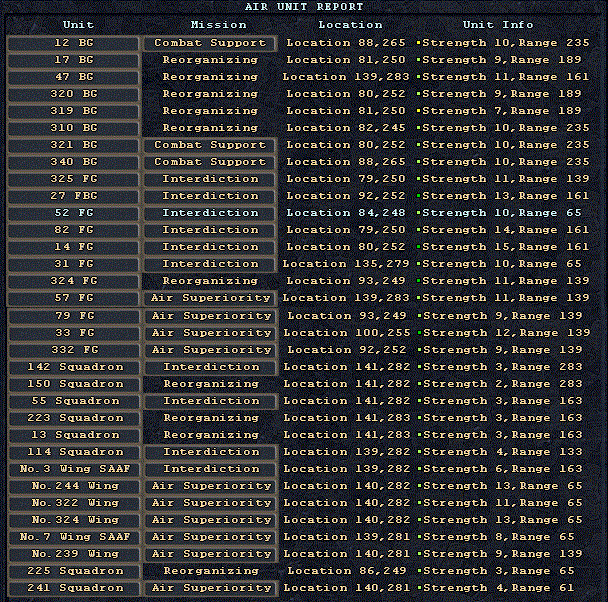Change 241 Squadron Air Superiority mission
The height and width of the screenshot is (602, 608).
[x=211, y=589]
